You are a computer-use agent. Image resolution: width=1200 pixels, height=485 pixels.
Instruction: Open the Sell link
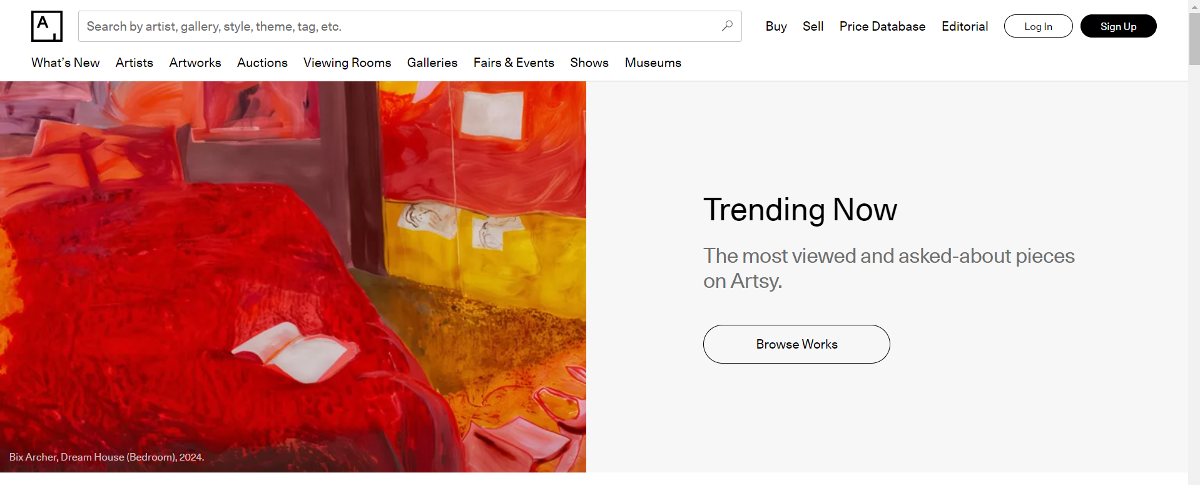coord(813,27)
